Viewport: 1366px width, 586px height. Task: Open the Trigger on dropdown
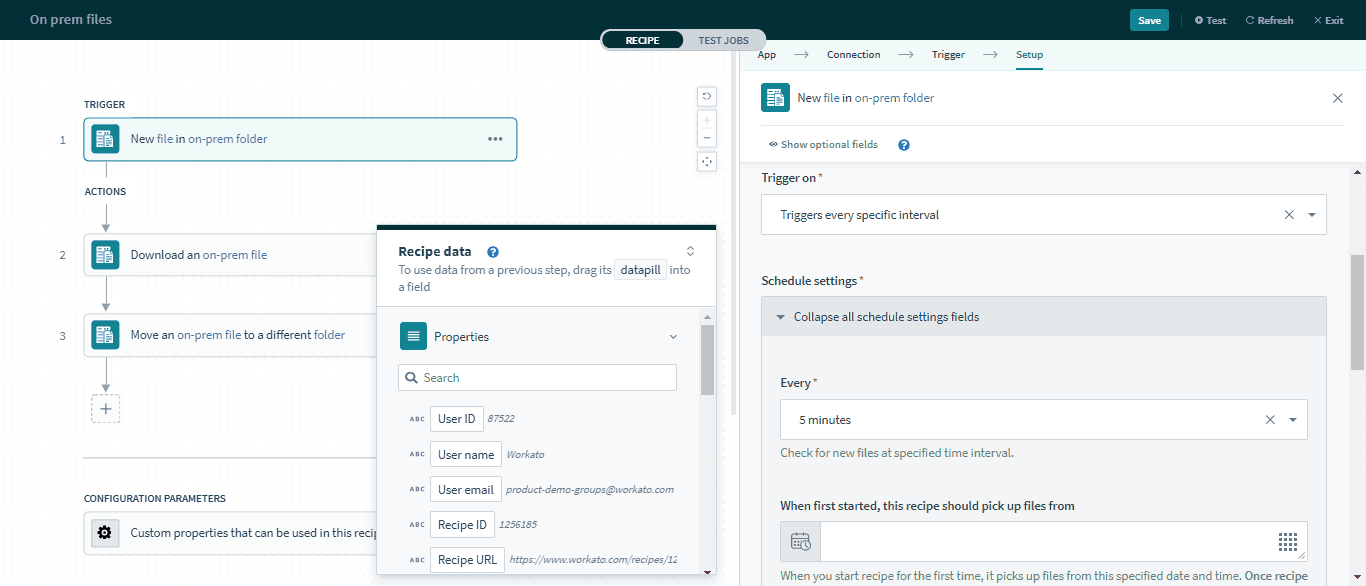[x=1311, y=215]
